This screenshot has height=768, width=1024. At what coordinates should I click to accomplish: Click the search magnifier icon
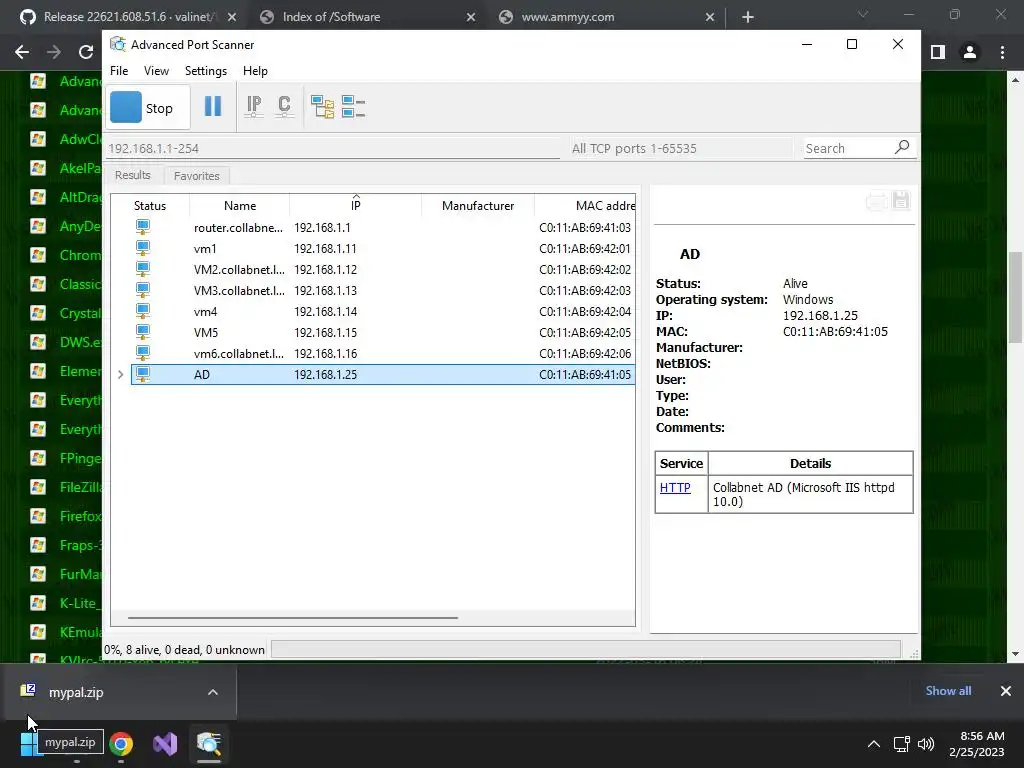click(x=902, y=147)
